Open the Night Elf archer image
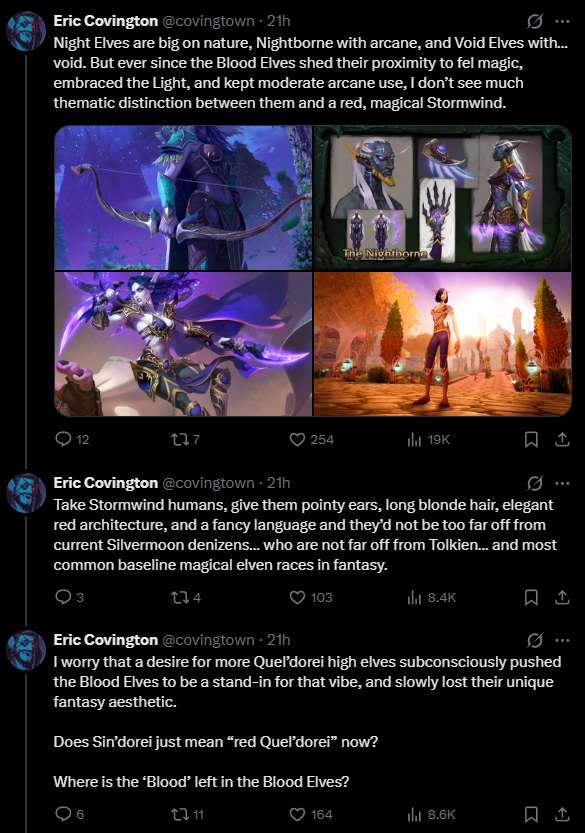 [183, 198]
